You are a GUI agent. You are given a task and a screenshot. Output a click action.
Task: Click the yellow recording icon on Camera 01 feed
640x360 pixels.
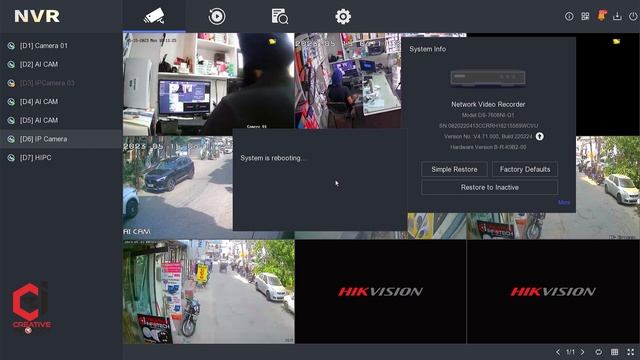(272, 41)
